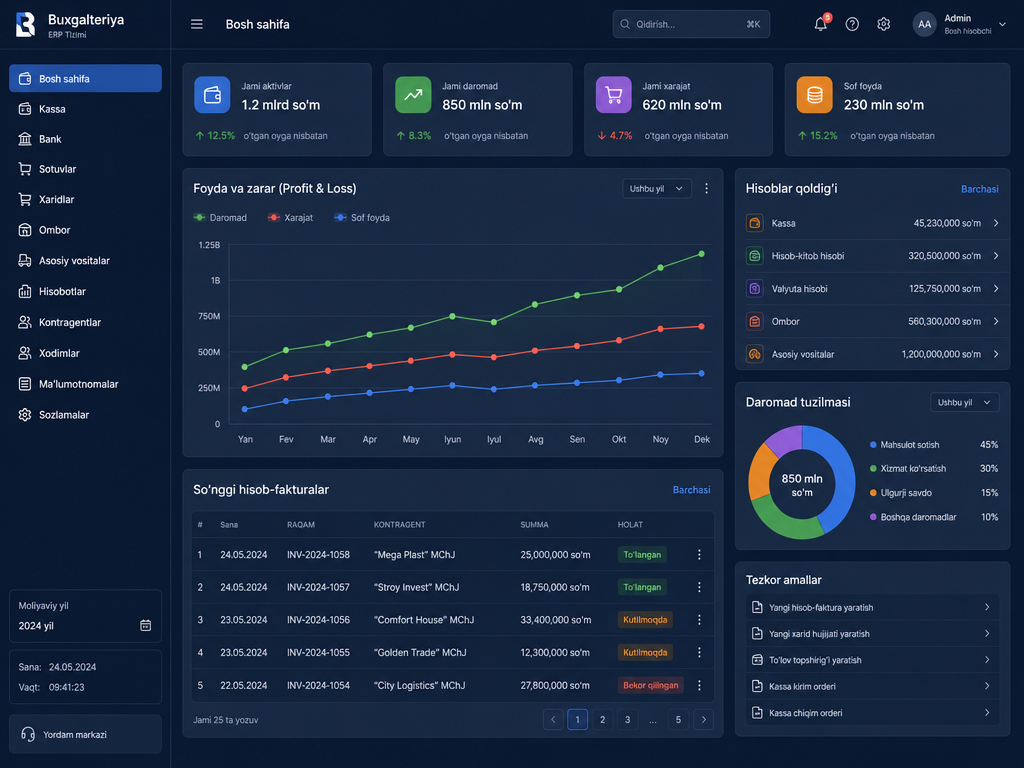The image size is (1024, 768).
Task: Go to page 2 of invoices
Action: click(x=602, y=720)
